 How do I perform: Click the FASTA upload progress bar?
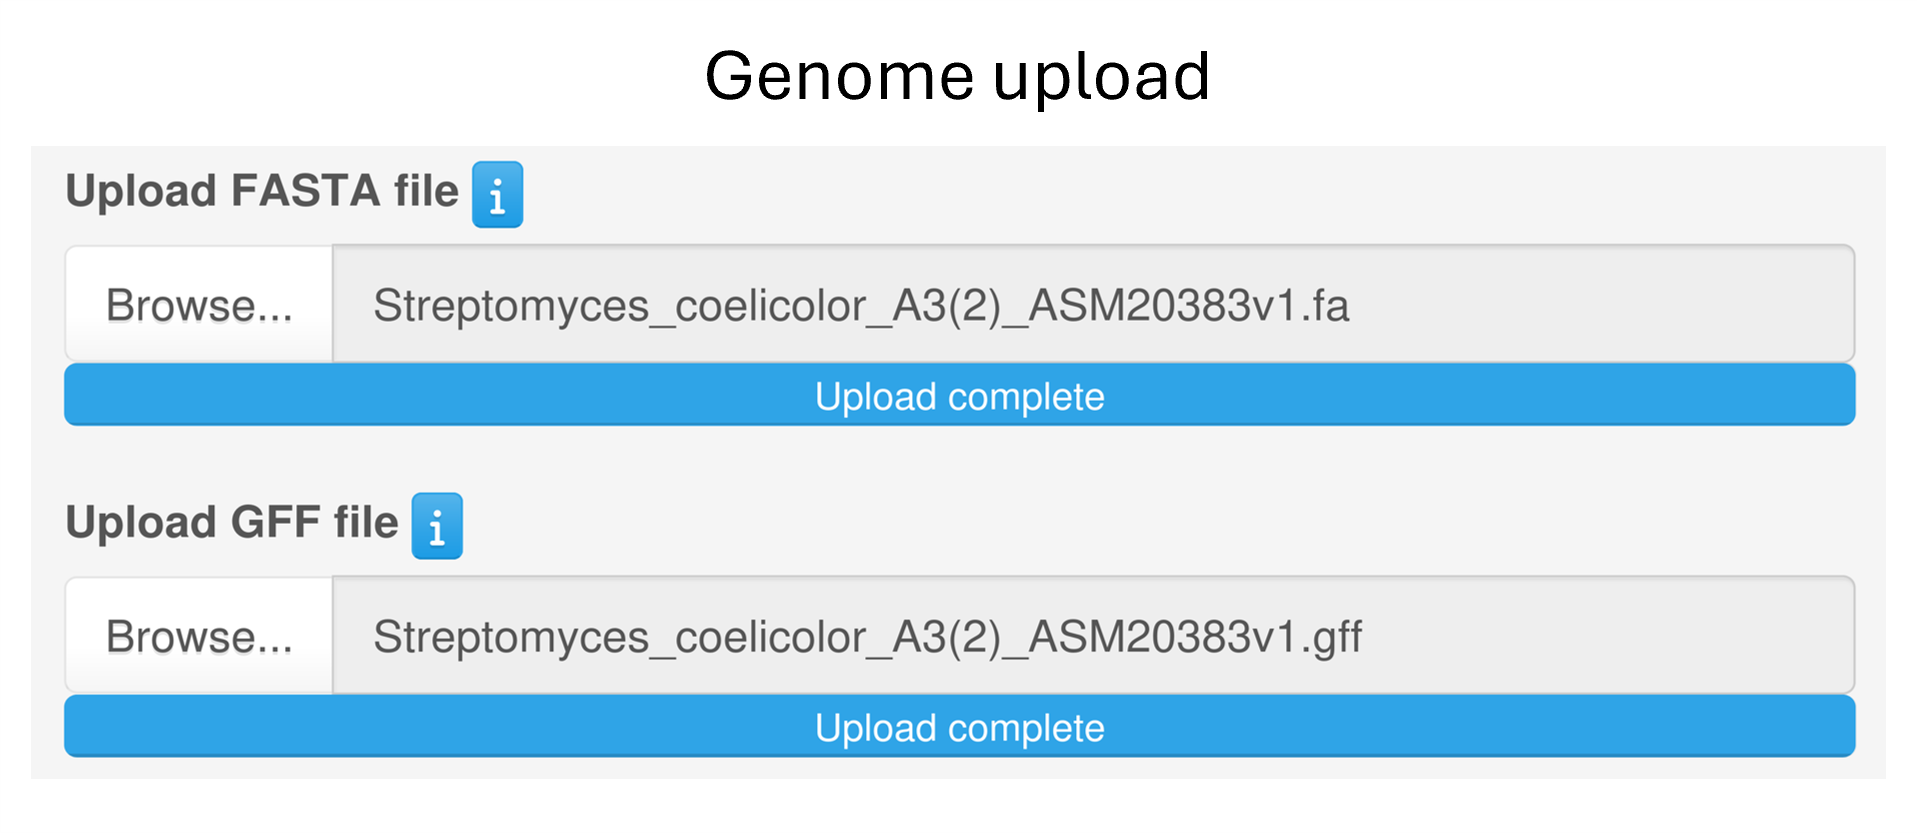(x=959, y=396)
